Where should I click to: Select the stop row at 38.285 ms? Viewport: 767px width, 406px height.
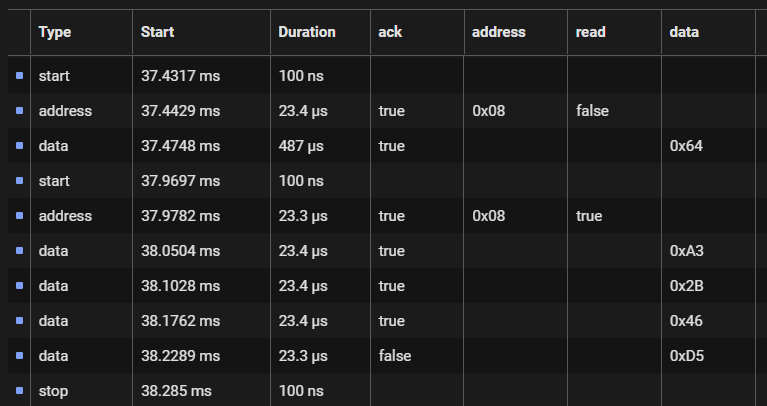pos(54,391)
